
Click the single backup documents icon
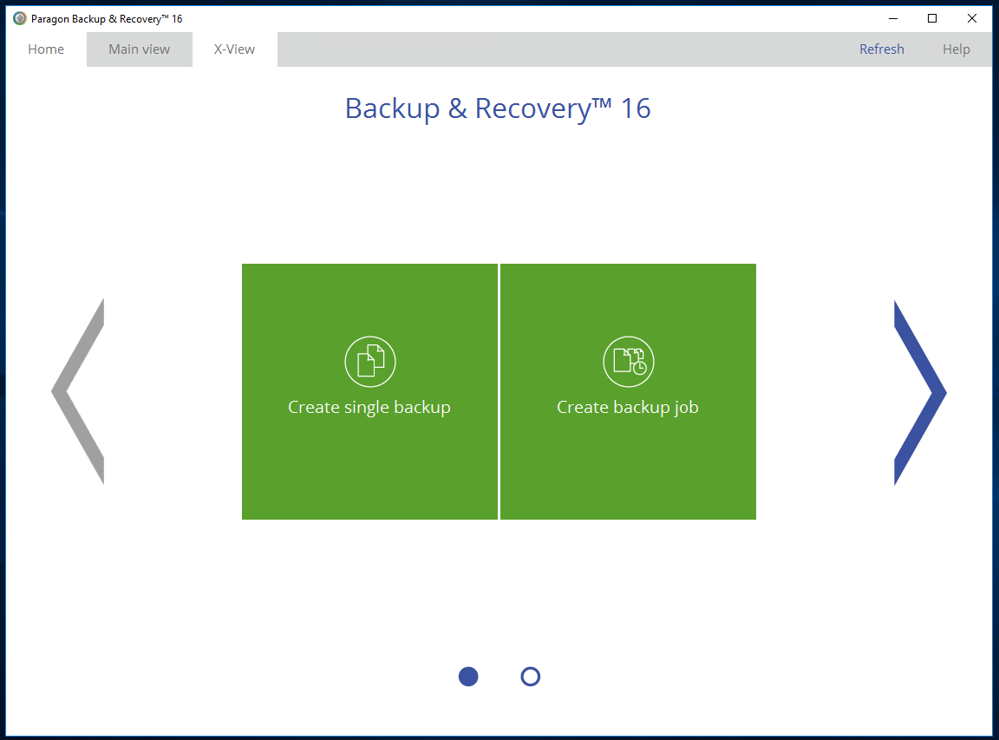tap(370, 361)
